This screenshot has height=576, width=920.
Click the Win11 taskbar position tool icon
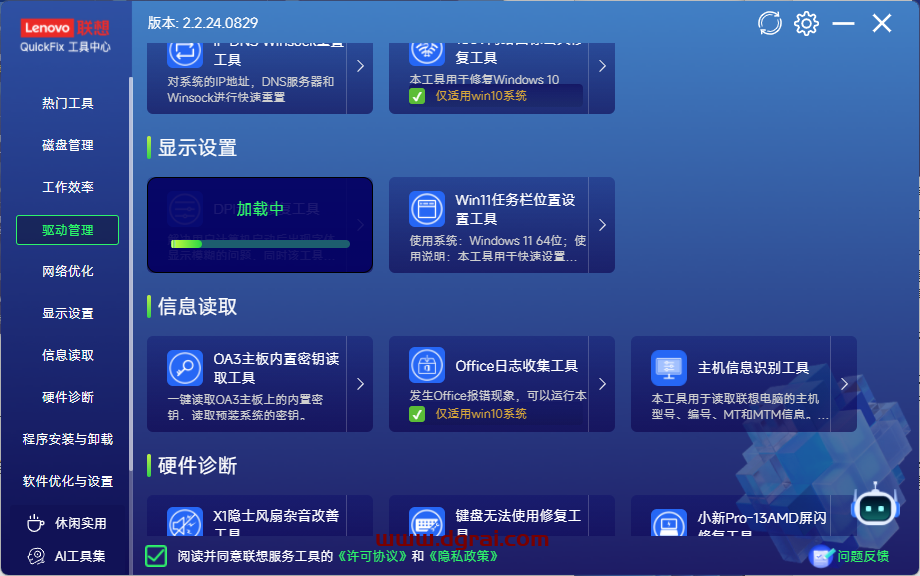click(x=427, y=209)
